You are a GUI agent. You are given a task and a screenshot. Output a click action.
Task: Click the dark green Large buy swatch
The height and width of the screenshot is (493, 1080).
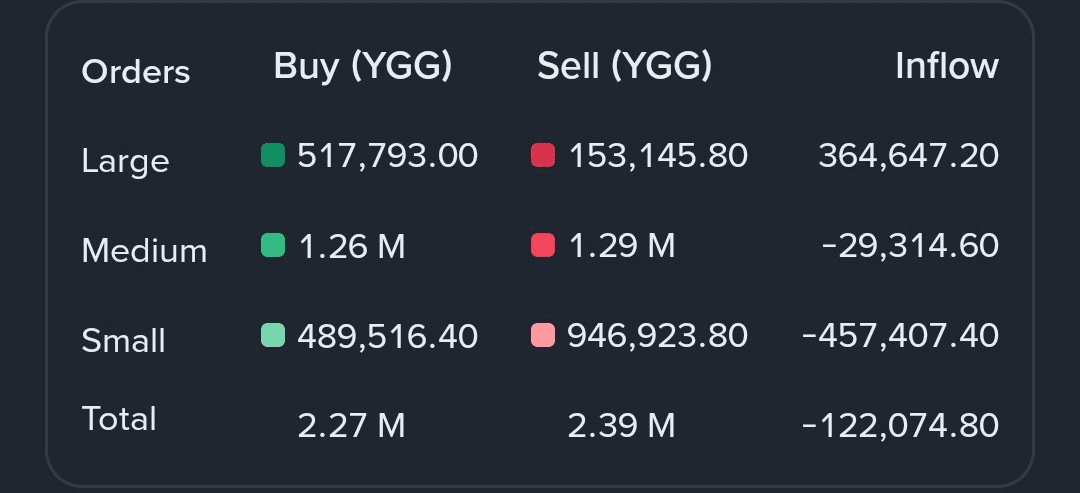click(273, 155)
